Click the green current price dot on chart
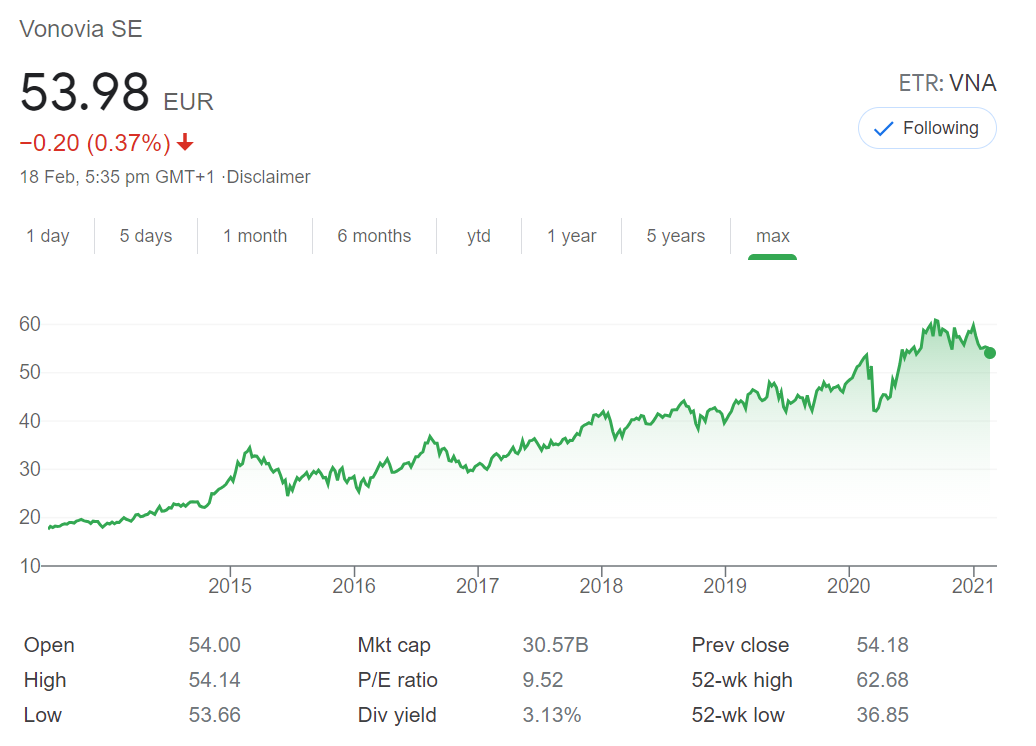 [989, 353]
